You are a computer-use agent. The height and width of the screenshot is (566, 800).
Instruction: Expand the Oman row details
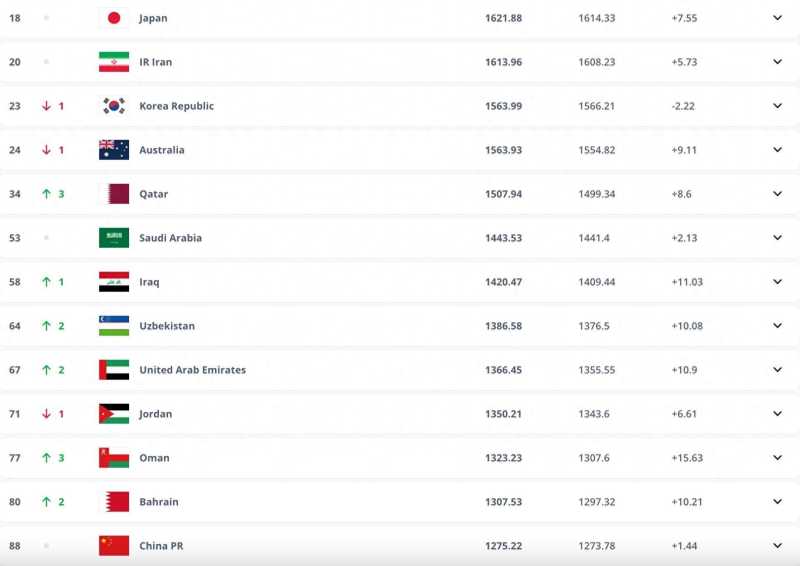pyautogui.click(x=777, y=458)
